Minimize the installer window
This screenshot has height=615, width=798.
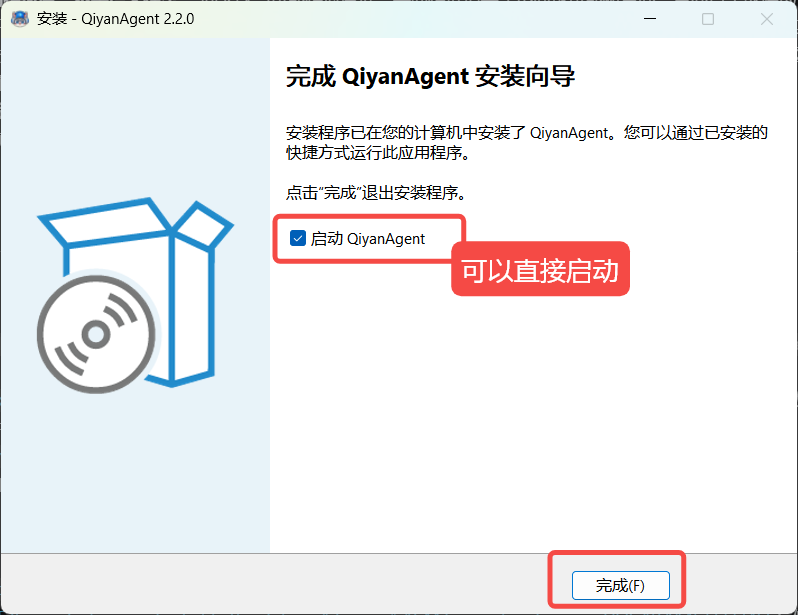650,19
